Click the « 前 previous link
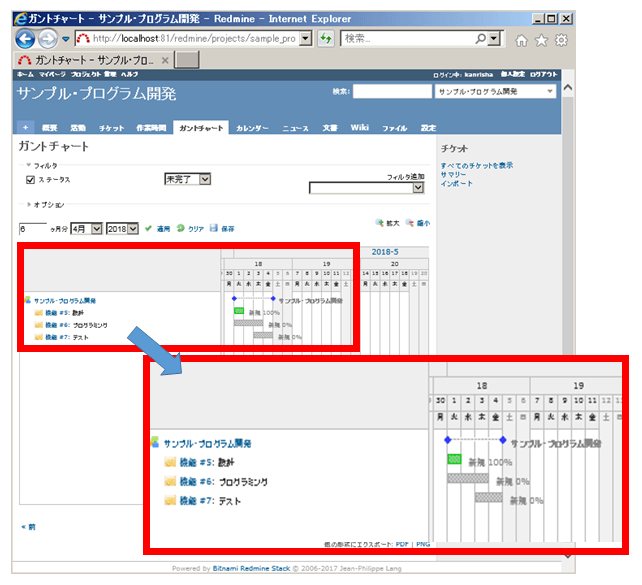Viewport: 642px width, 585px height. 28,527
